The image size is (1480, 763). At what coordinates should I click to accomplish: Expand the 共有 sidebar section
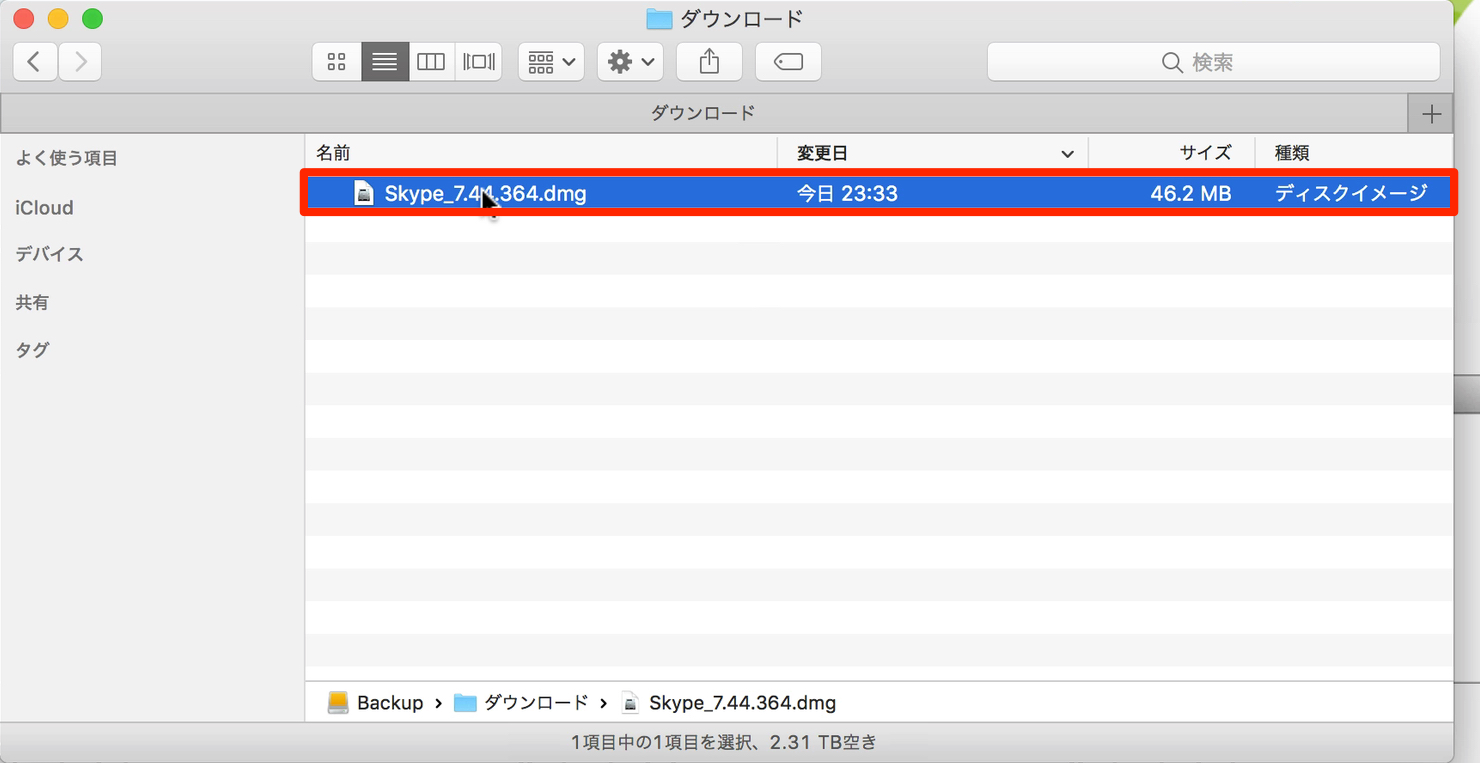pos(32,302)
